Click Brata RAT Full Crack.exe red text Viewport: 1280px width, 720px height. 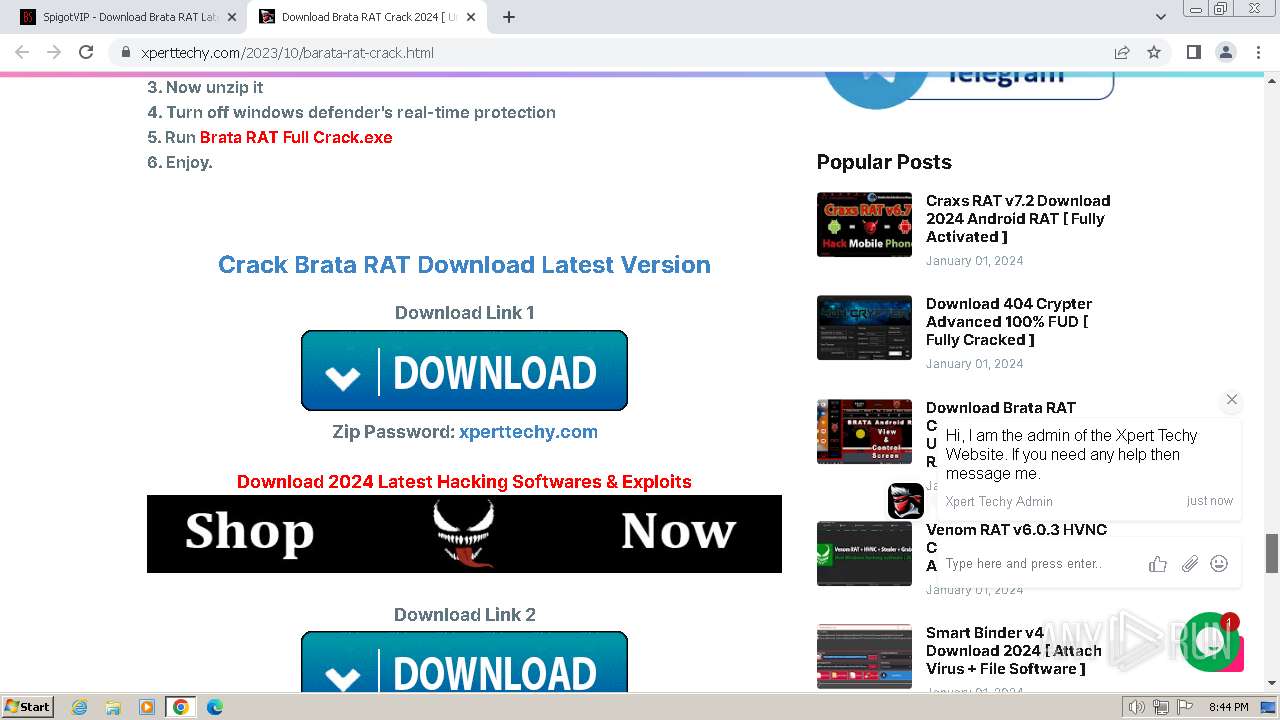pyautogui.click(x=296, y=137)
